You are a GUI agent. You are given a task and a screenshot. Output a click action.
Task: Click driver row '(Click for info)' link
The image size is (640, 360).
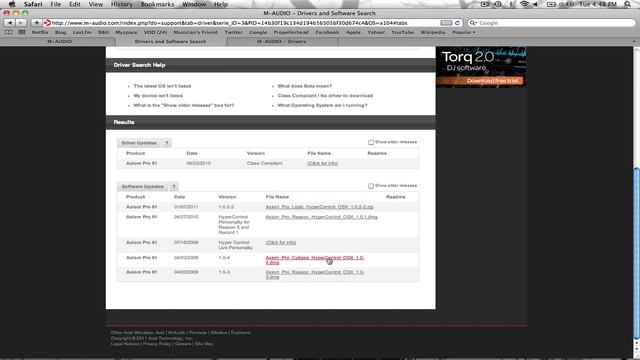[x=322, y=163]
